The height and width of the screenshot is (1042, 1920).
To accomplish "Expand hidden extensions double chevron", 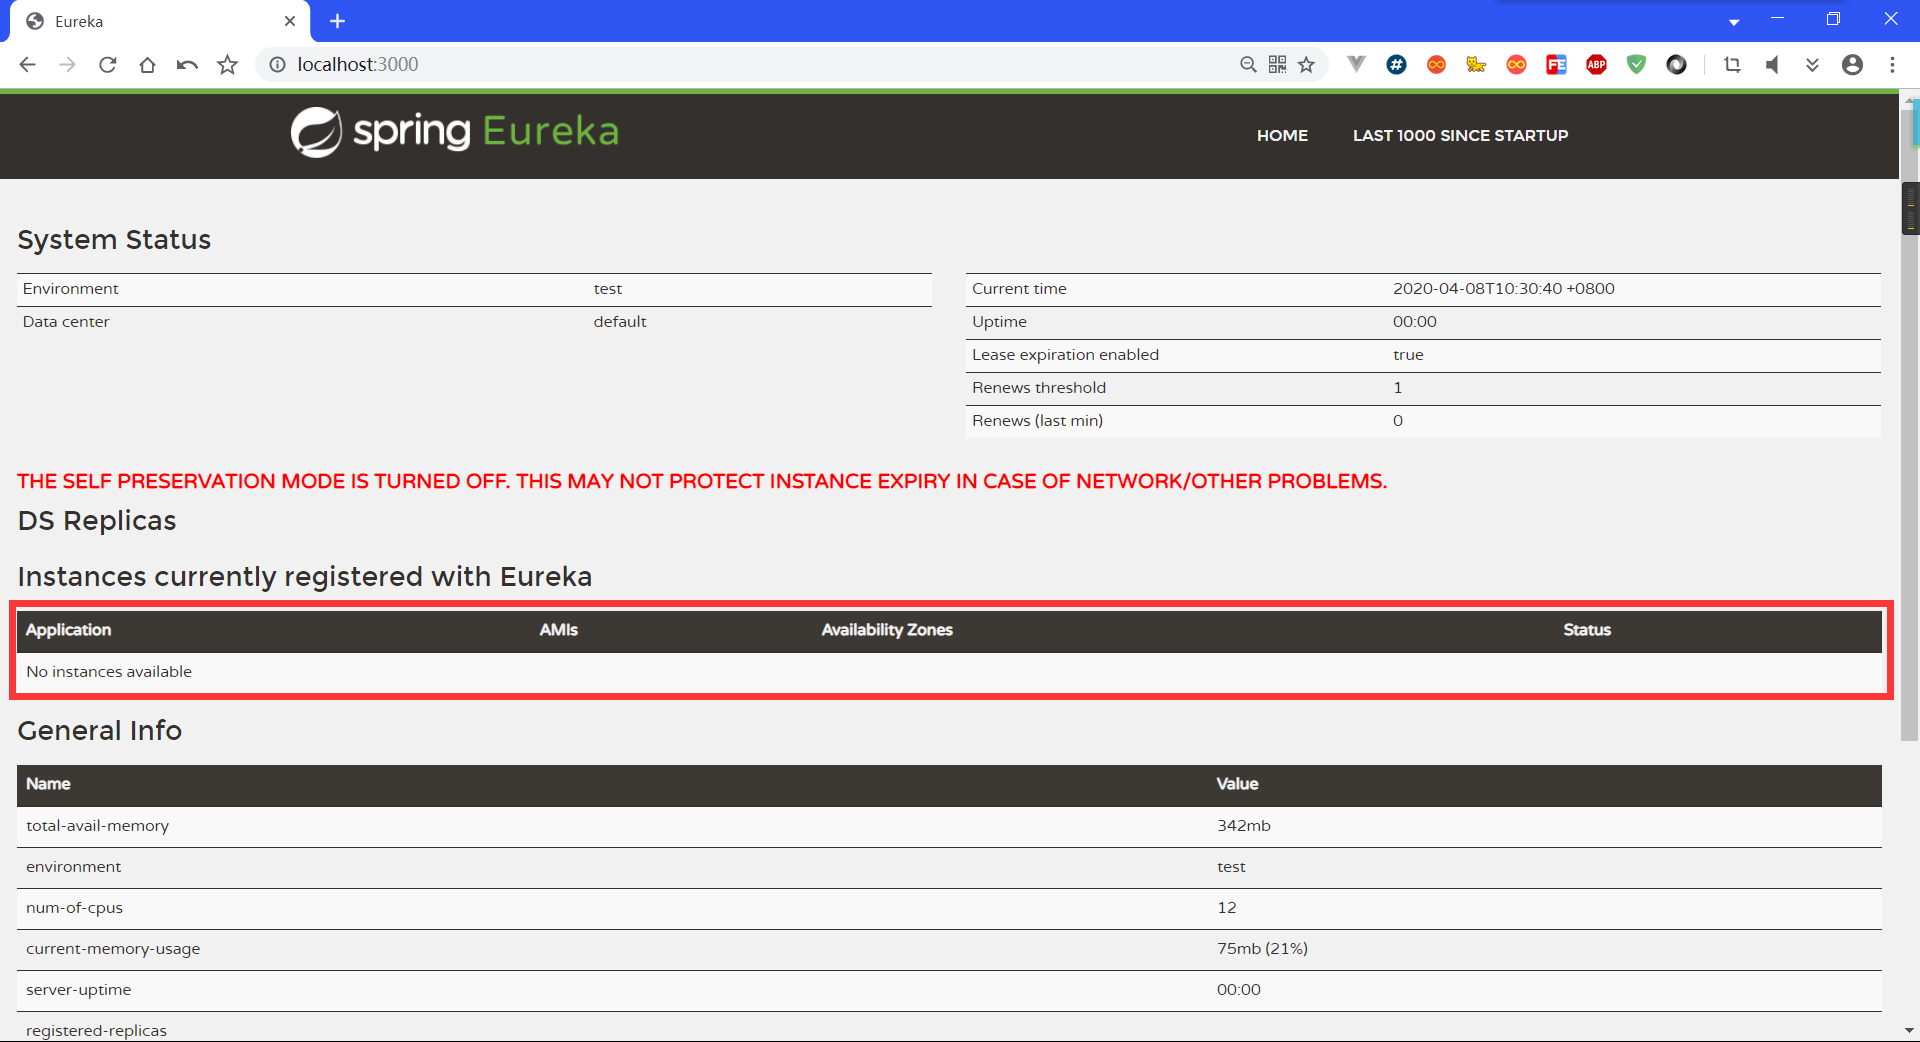I will 1812,65.
